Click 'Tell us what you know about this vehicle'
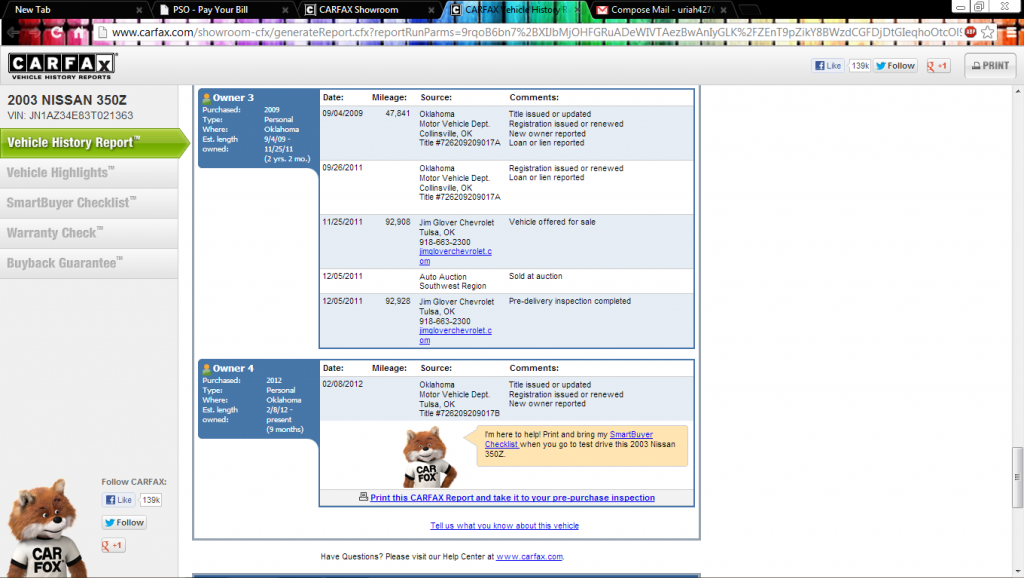This screenshot has width=1024, height=578. tap(504, 525)
